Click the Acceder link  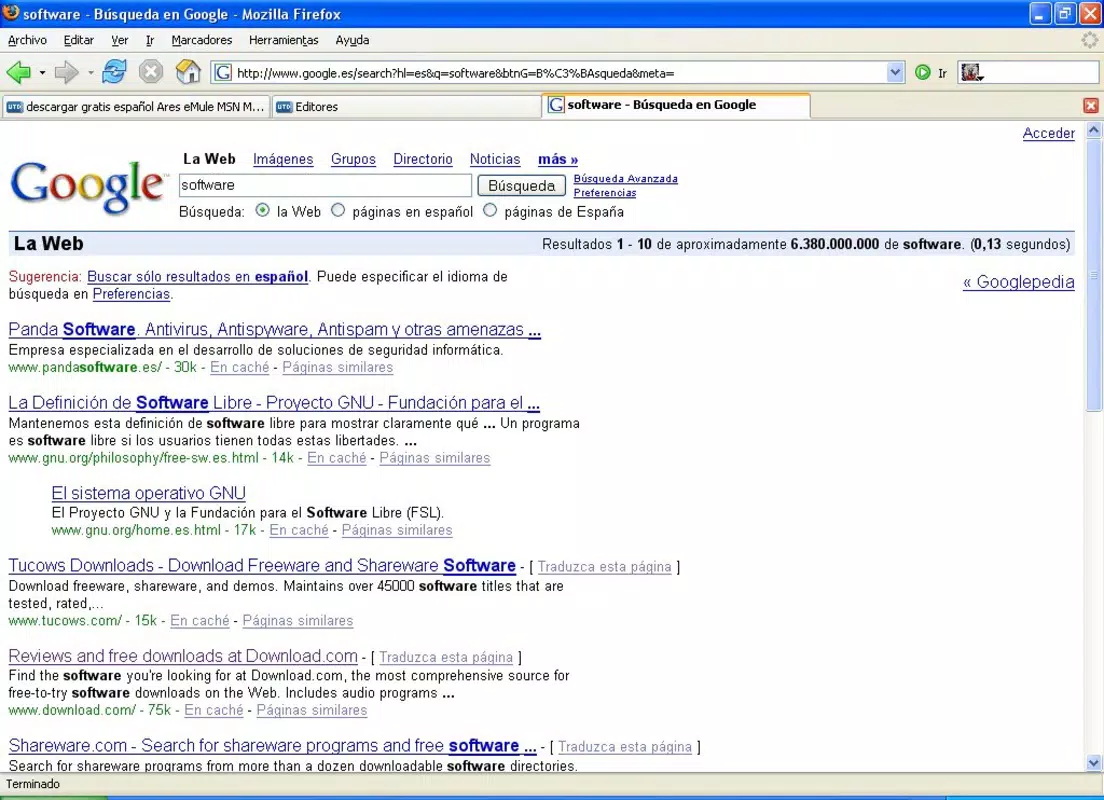(x=1048, y=133)
